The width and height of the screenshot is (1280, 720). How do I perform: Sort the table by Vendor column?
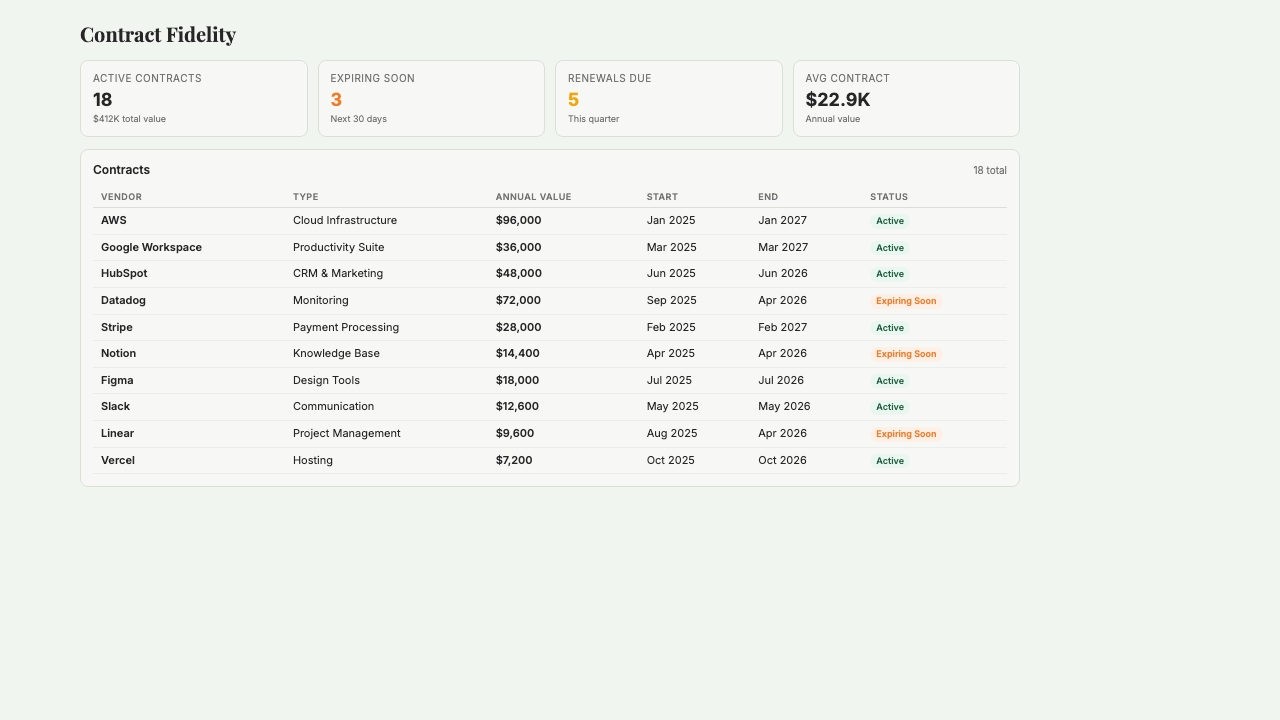coord(121,197)
